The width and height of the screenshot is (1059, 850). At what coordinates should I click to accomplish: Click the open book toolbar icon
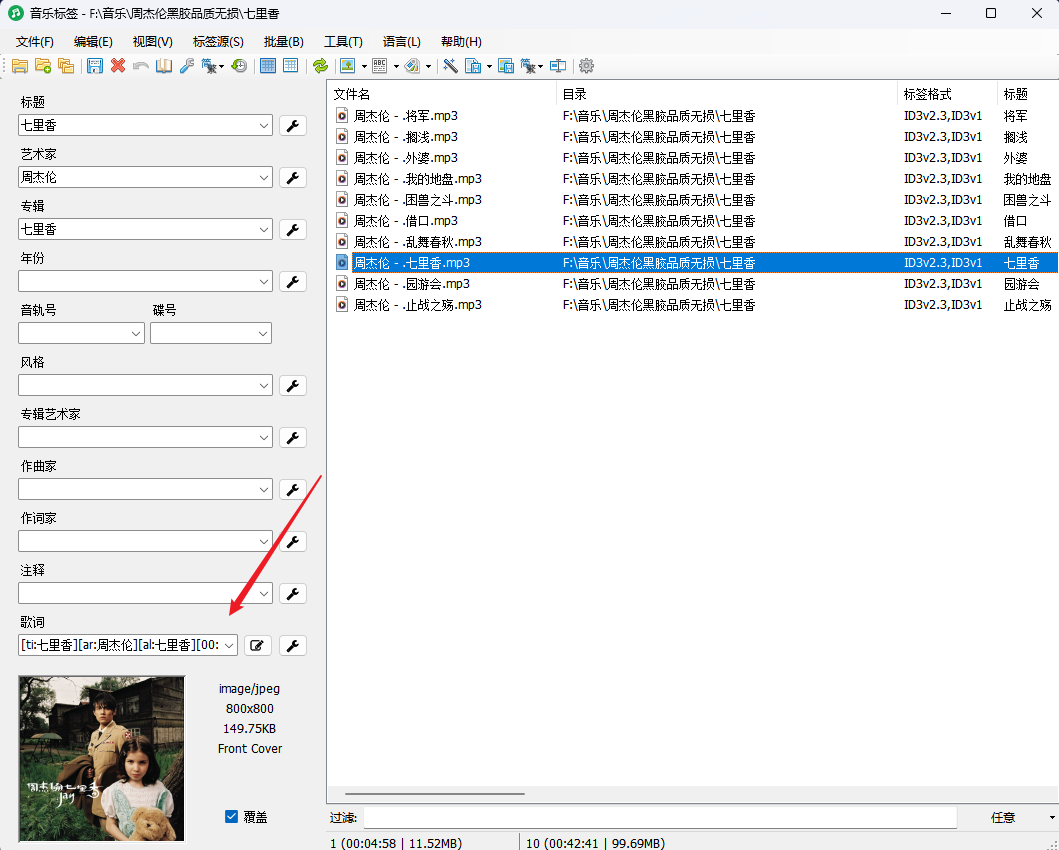point(164,66)
